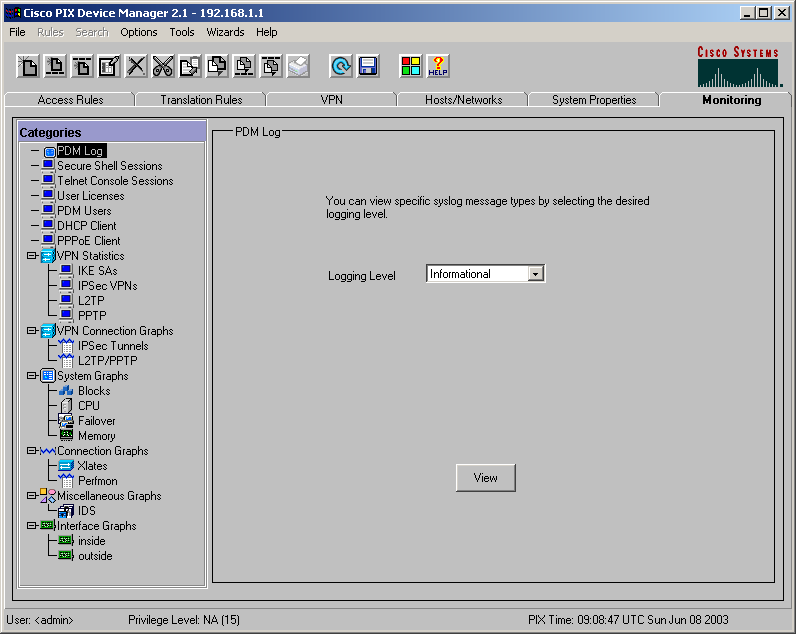Screen dimensions: 796x634
Task: Select DHCP Client in the tree
Action: point(87,226)
